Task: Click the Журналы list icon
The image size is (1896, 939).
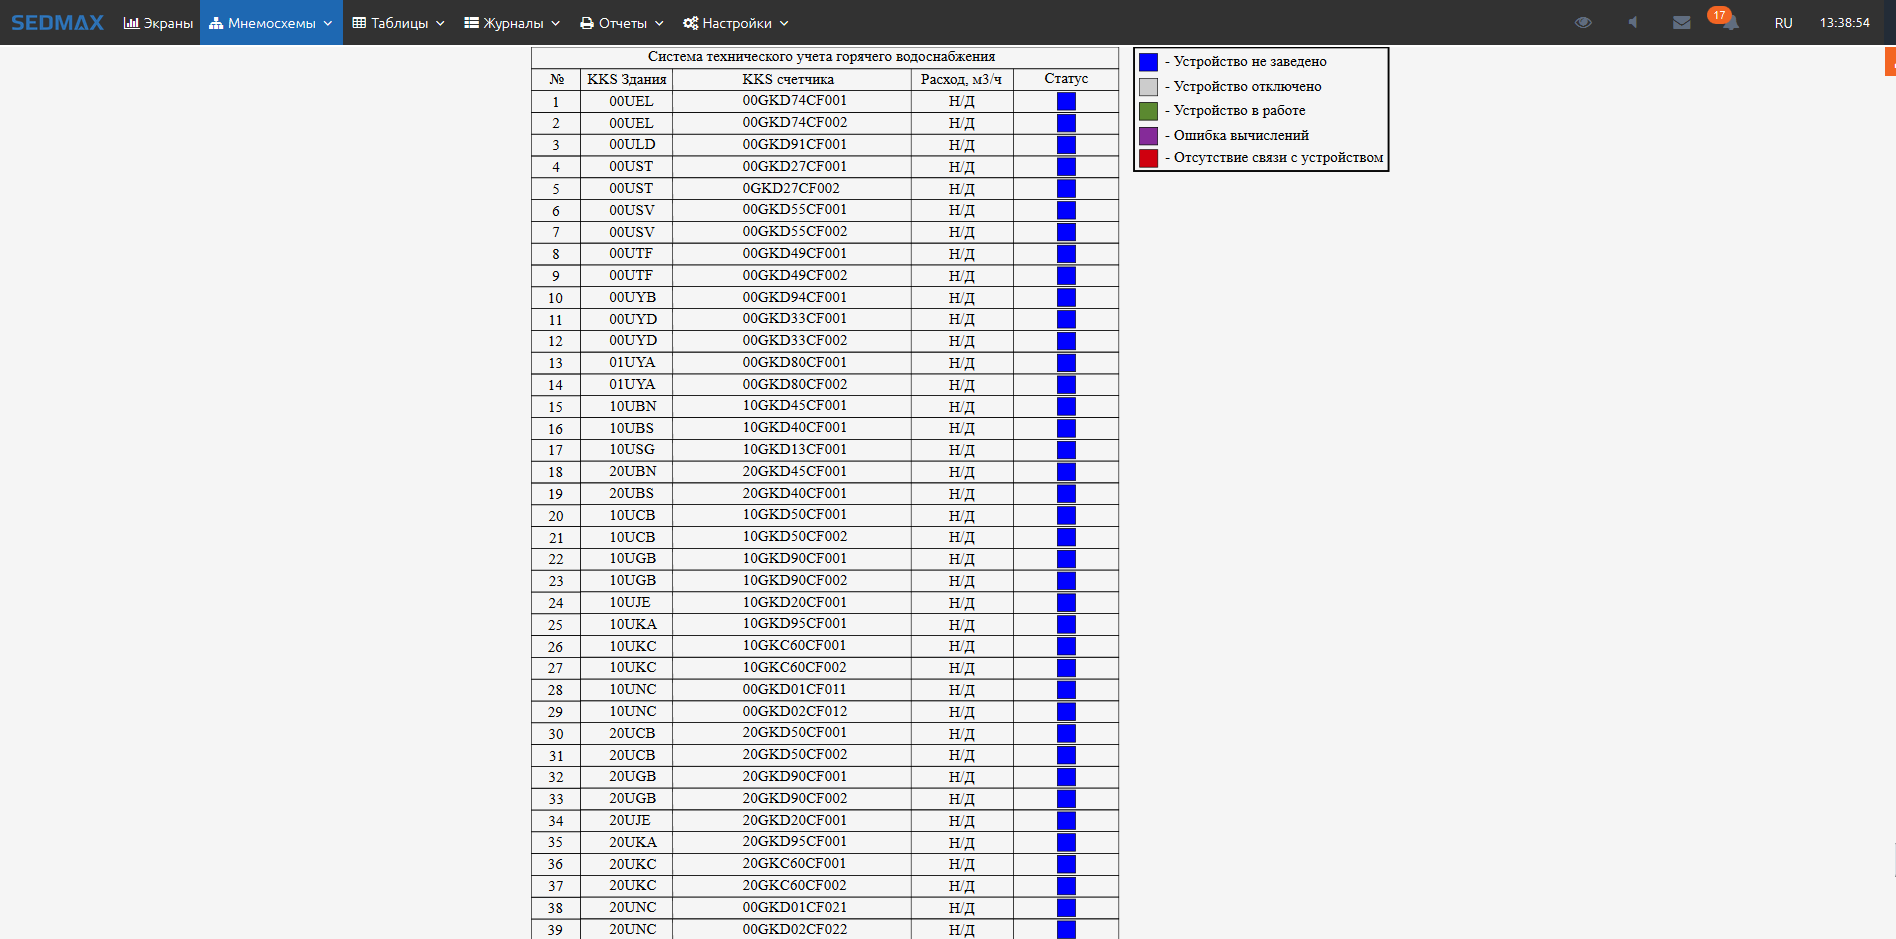Action: pos(472,22)
